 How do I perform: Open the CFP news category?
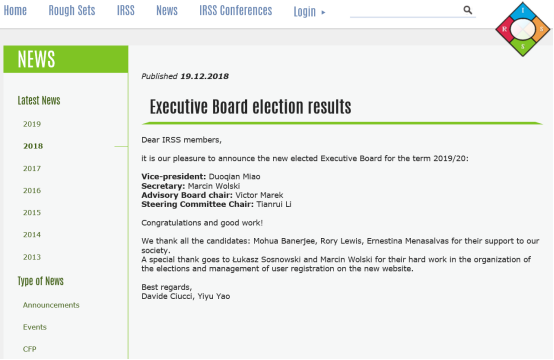29,349
